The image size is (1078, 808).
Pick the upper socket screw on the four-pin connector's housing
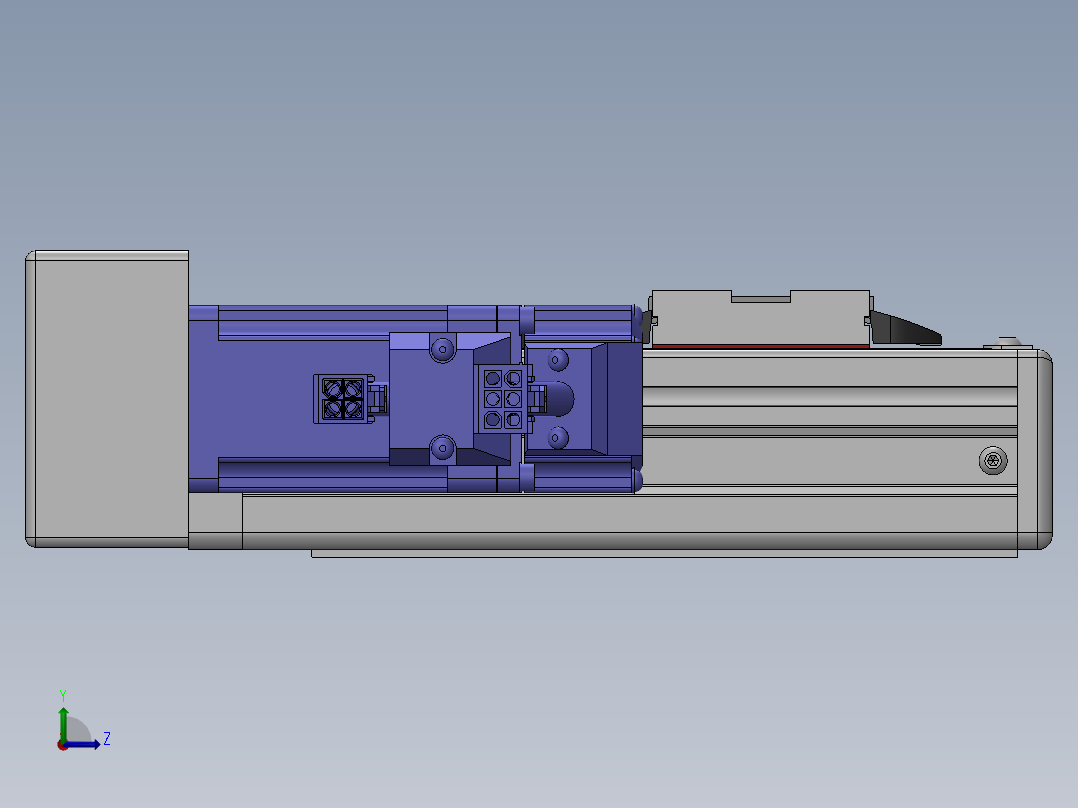pyautogui.click(x=443, y=349)
